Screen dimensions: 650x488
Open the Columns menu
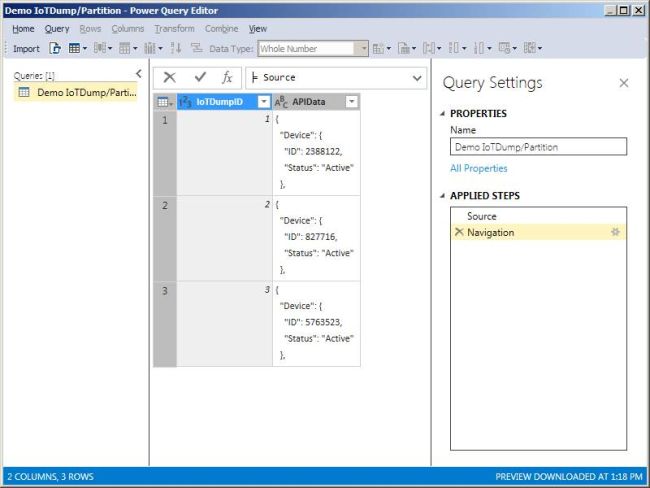coord(128,29)
